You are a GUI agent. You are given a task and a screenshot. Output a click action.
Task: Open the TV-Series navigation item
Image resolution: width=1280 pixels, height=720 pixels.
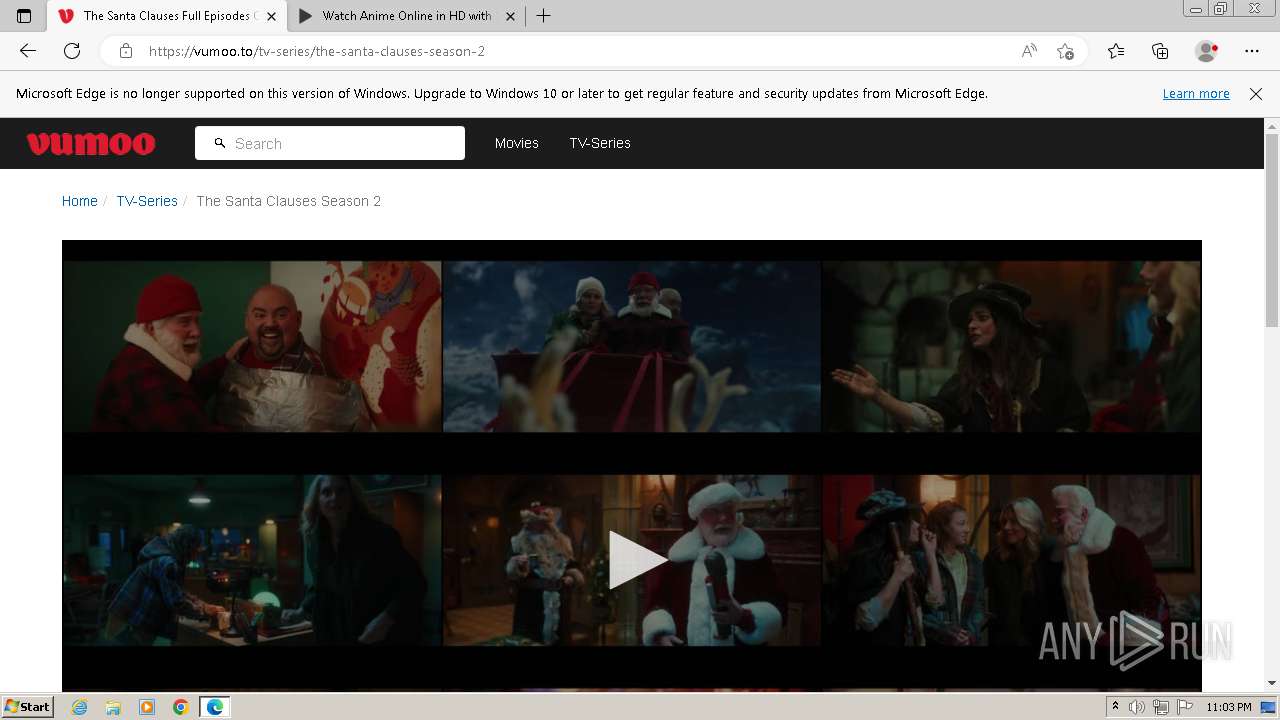tap(600, 143)
